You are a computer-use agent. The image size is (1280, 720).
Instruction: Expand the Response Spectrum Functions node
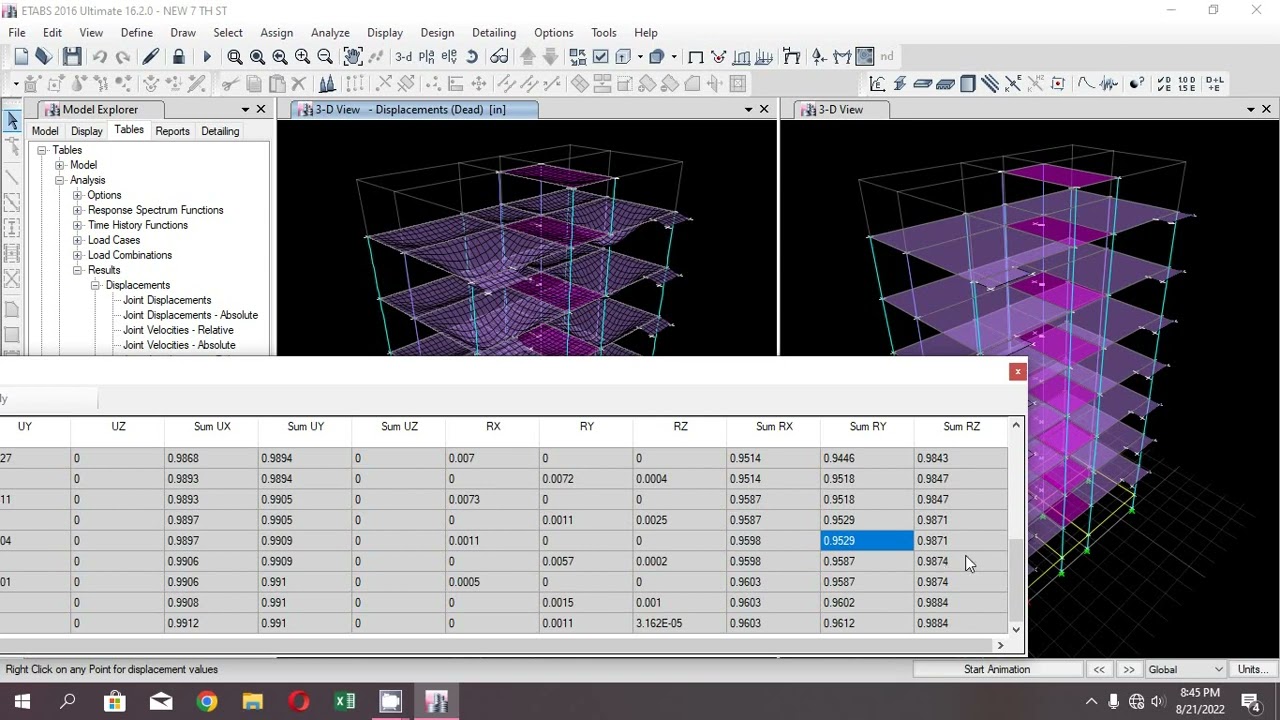coord(77,210)
